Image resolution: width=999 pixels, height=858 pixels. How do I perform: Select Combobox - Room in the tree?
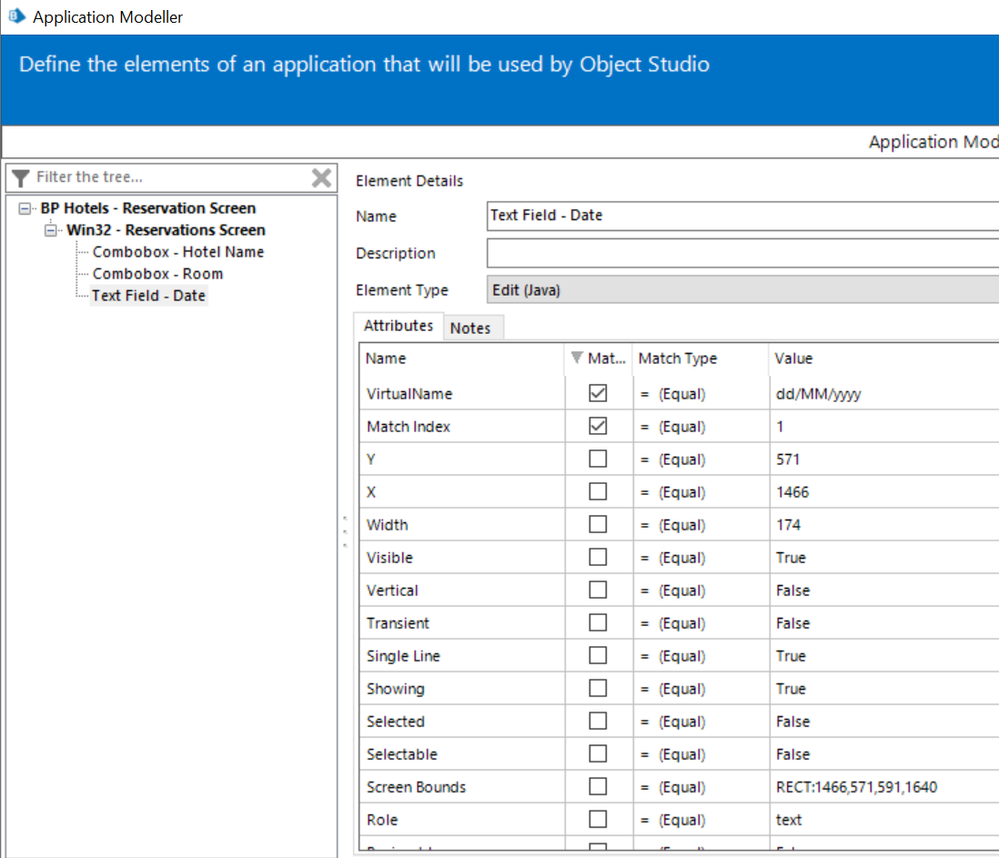[158, 274]
